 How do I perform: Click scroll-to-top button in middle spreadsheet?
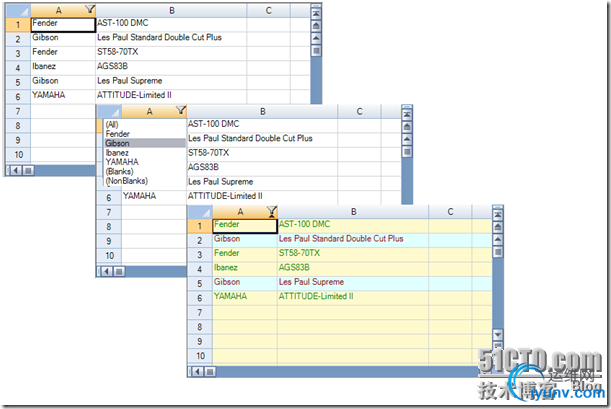tap(407, 115)
